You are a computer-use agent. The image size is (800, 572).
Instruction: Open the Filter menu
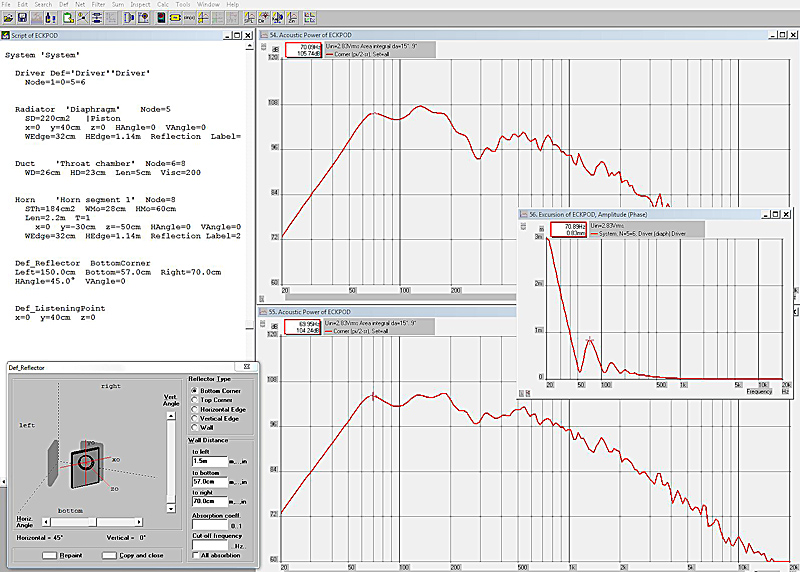click(98, 5)
